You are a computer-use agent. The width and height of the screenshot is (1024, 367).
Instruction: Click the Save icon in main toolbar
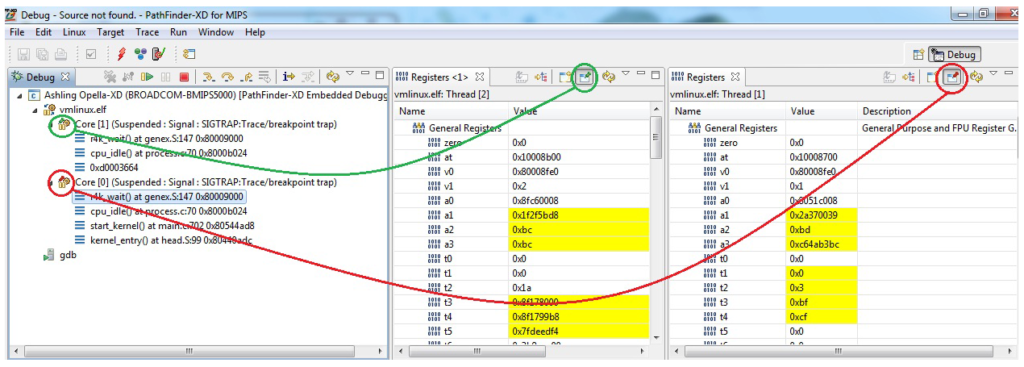point(23,54)
